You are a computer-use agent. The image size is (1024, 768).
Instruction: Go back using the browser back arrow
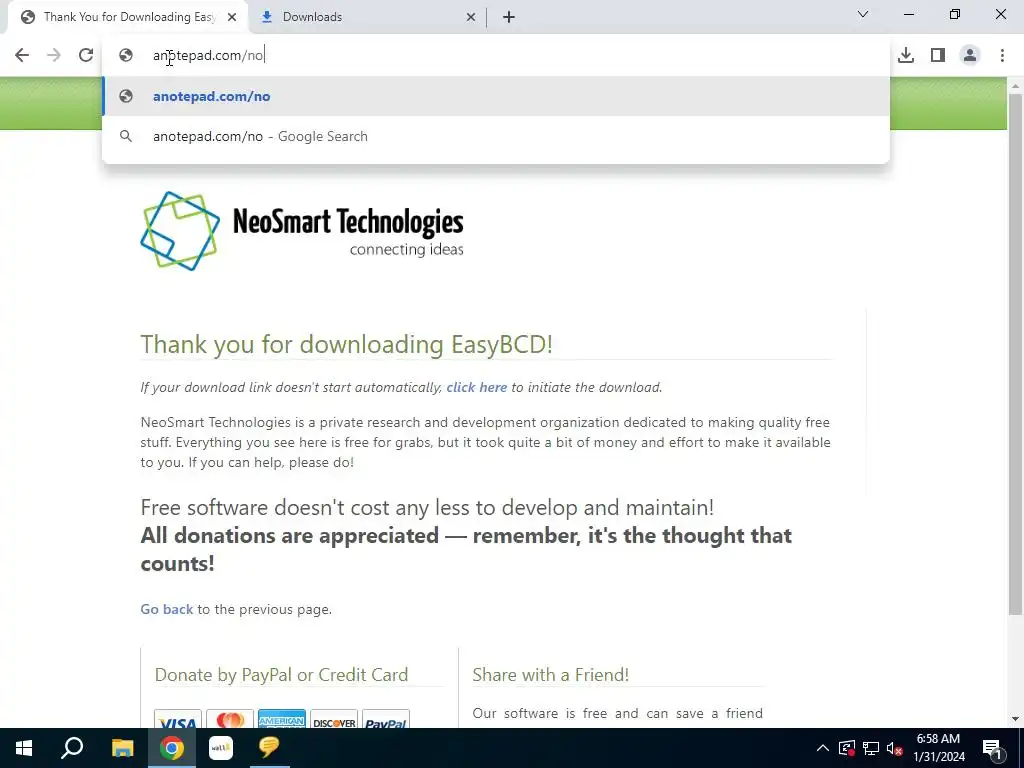coord(22,56)
